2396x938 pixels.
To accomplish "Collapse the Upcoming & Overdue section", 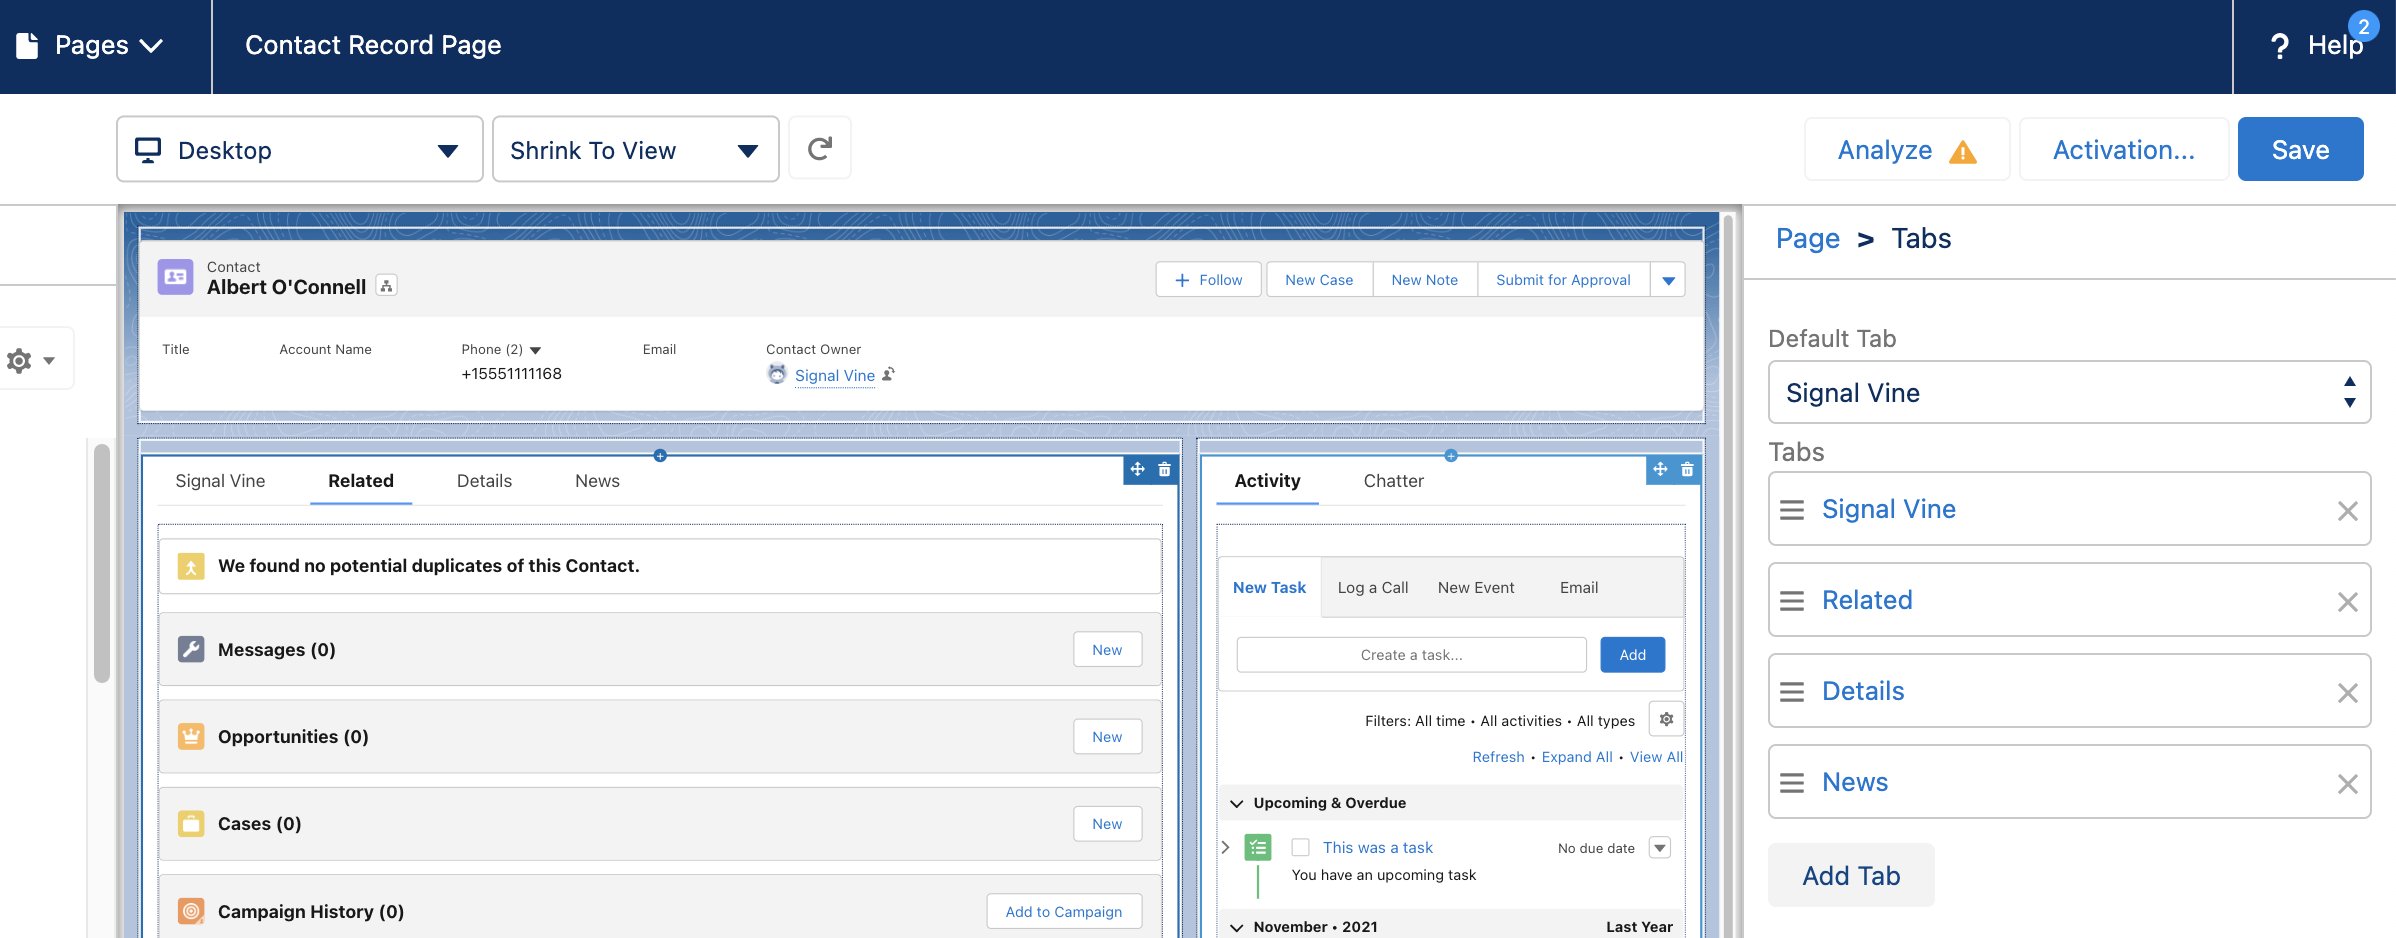I will (1236, 802).
